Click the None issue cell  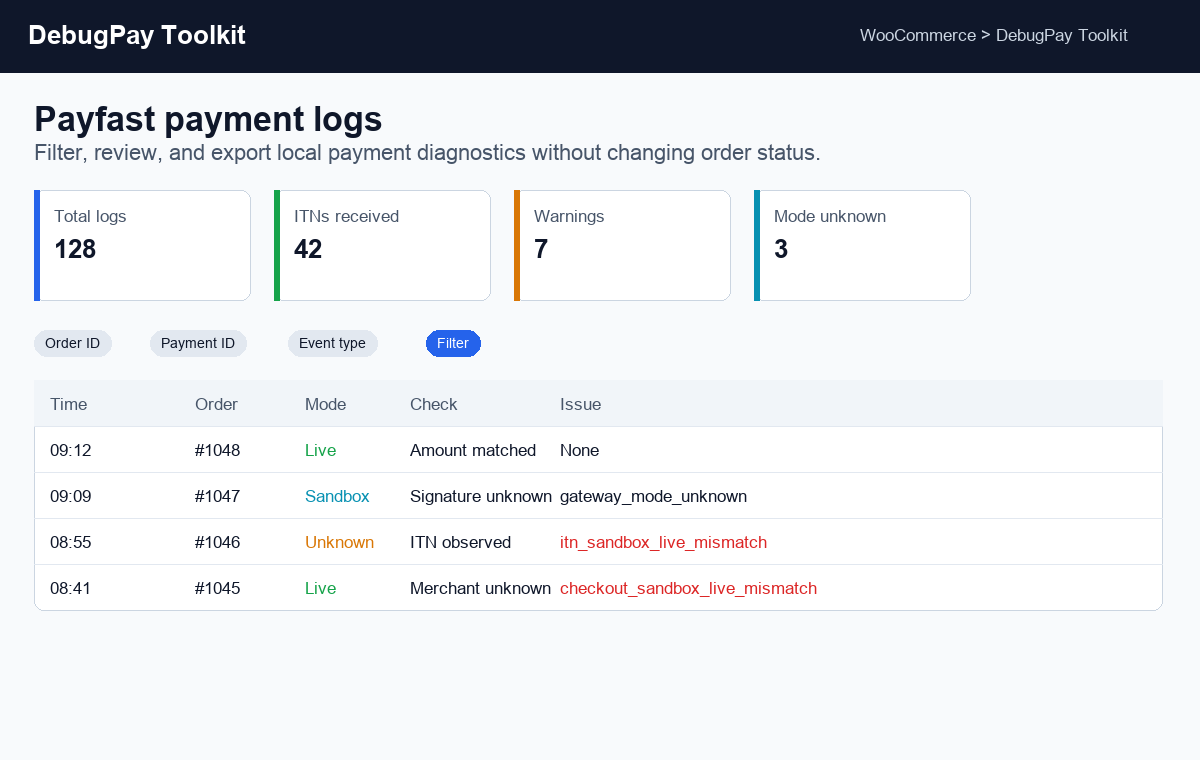coord(580,450)
